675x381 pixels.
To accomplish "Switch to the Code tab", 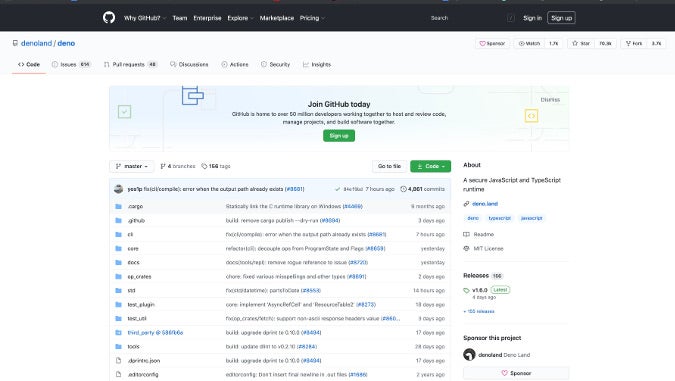I will (x=29, y=65).
